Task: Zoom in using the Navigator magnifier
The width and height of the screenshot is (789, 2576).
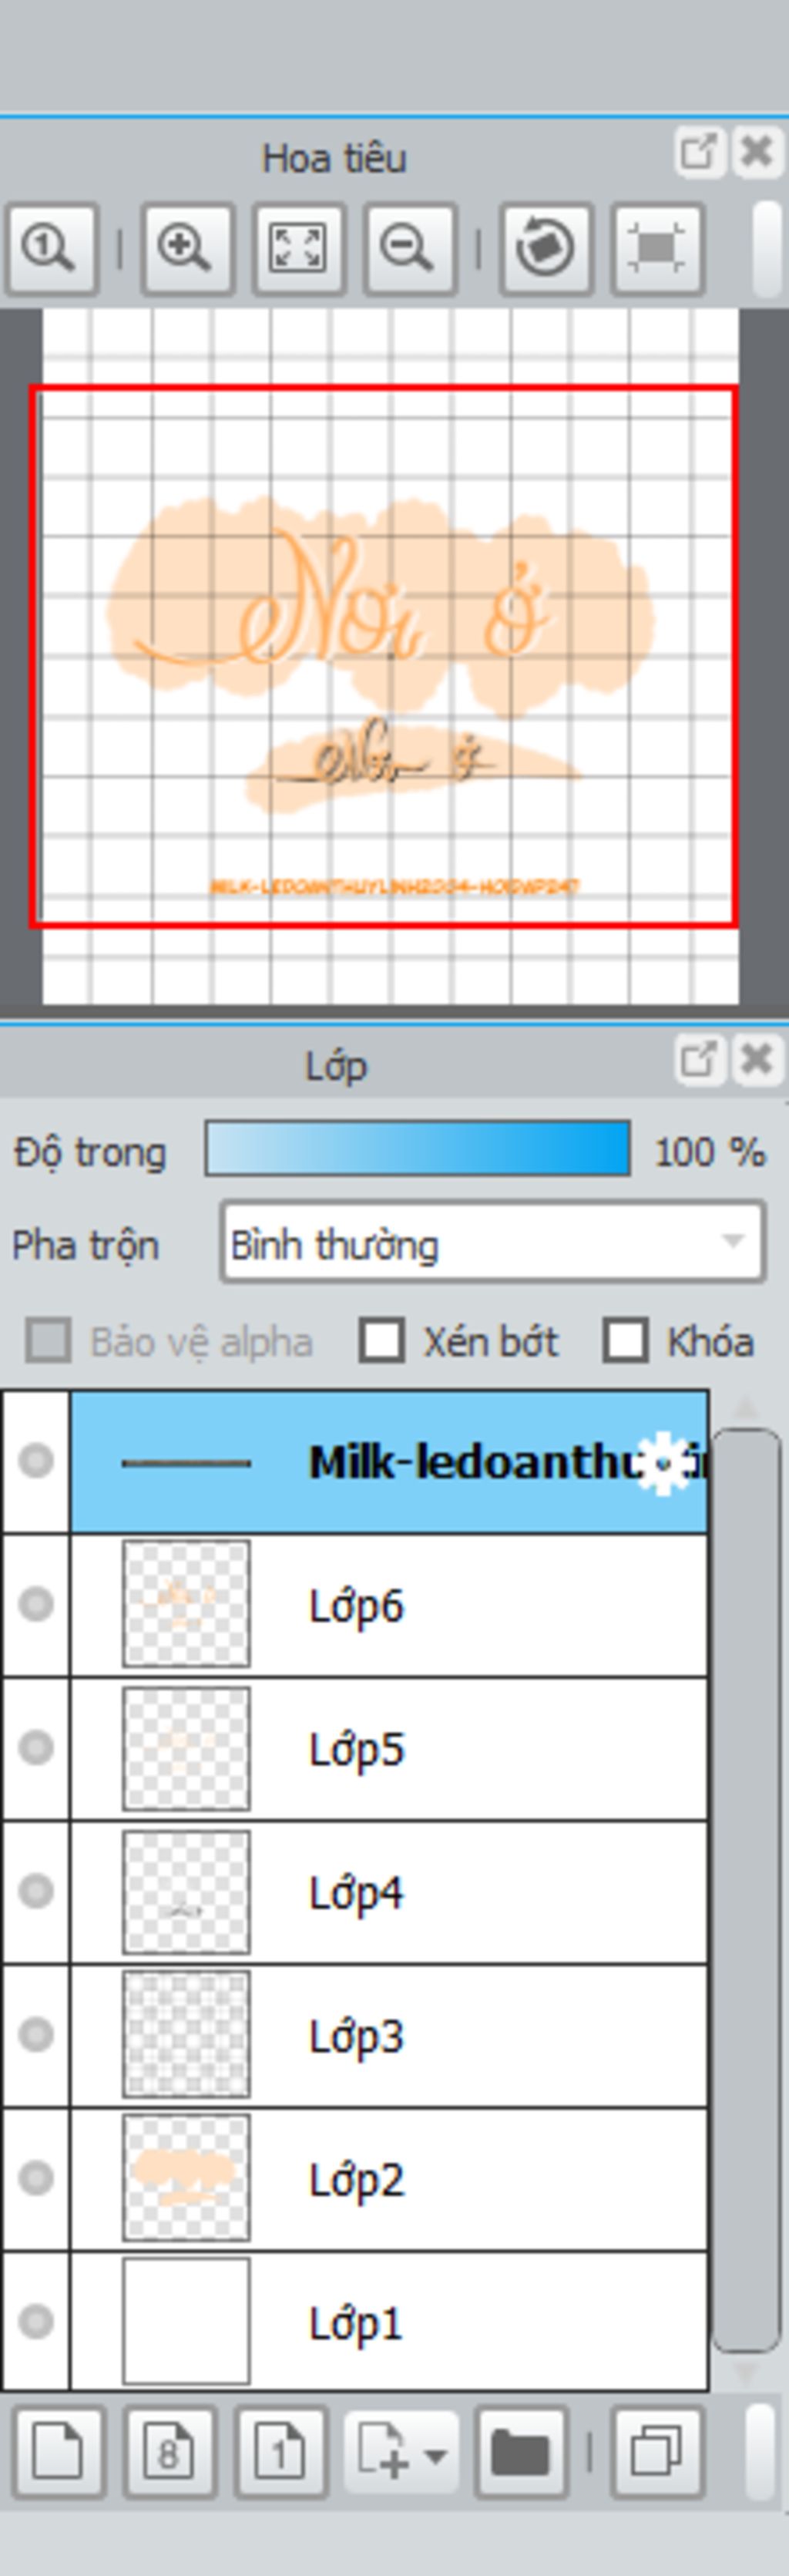Action: (186, 248)
